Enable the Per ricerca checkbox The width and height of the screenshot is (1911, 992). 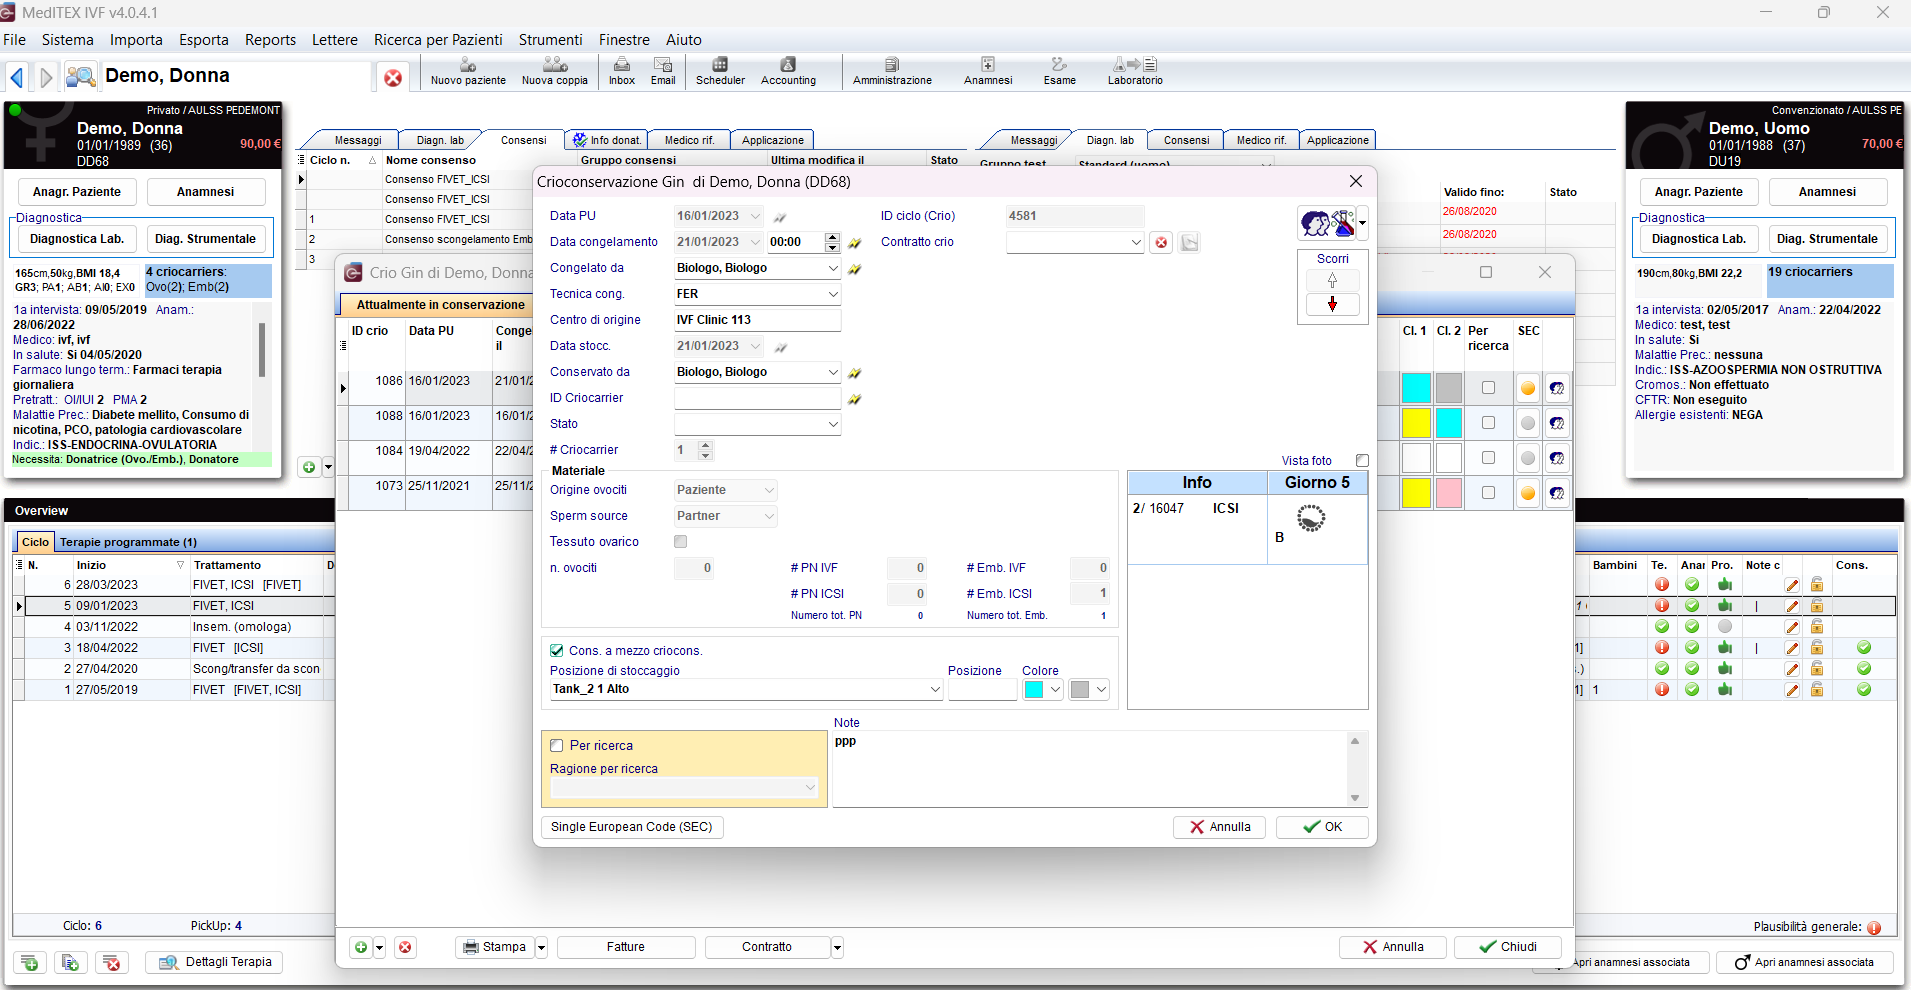click(557, 746)
